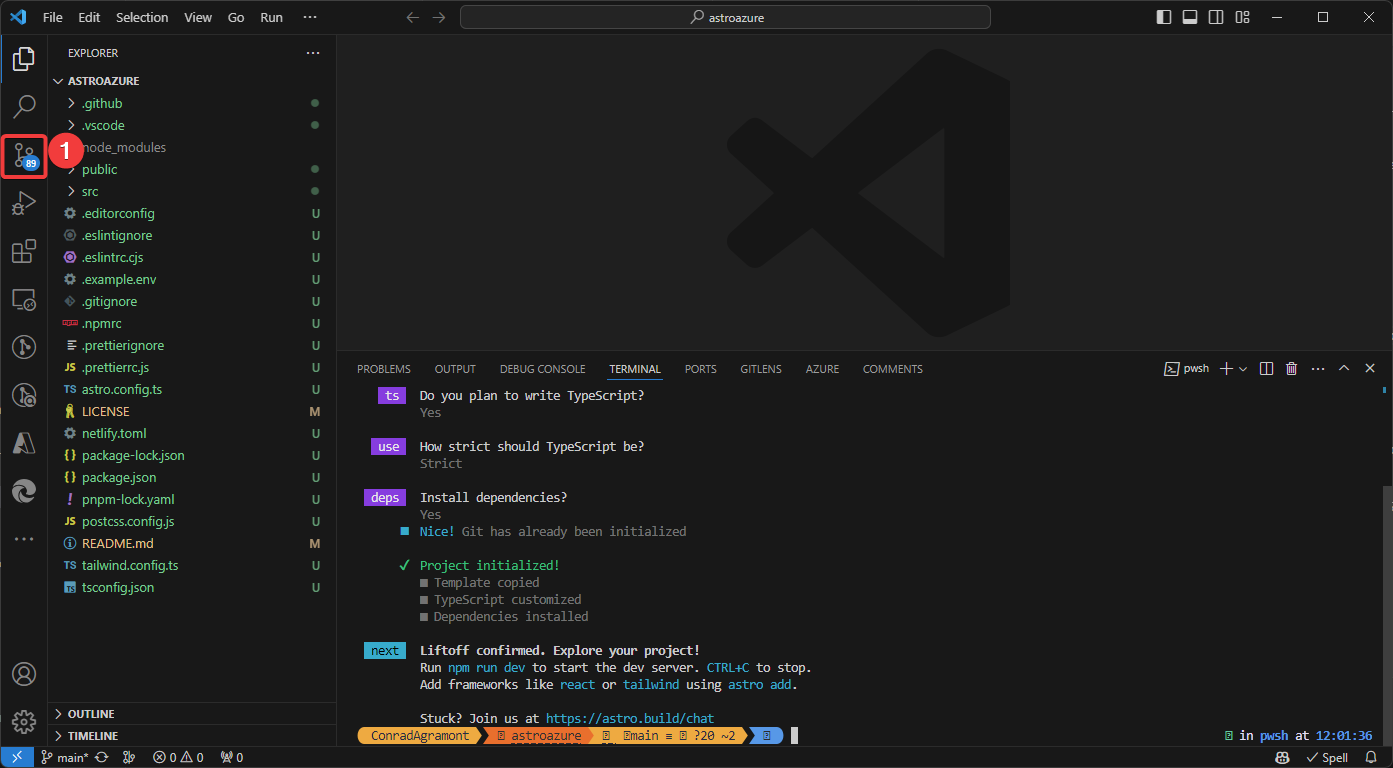Toggle spell checker via Spell status item
The height and width of the screenshot is (768, 1393).
pos(1327,757)
